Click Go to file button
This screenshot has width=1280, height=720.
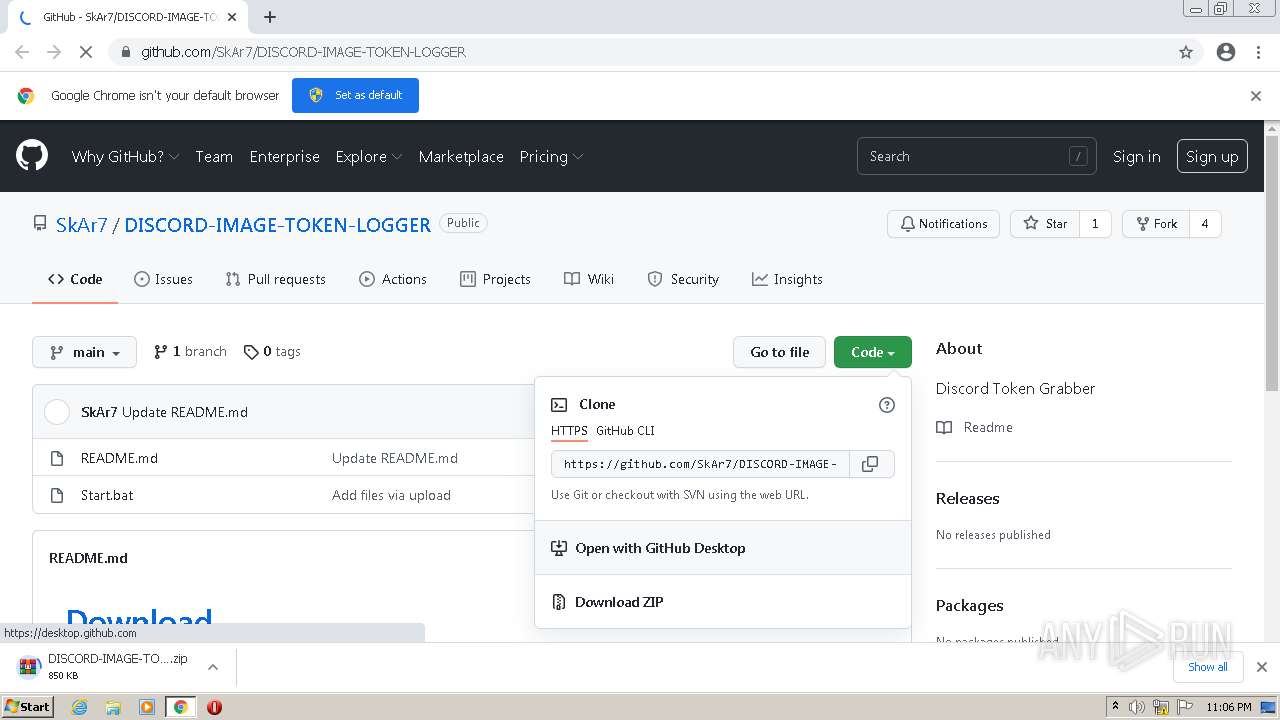pos(779,352)
